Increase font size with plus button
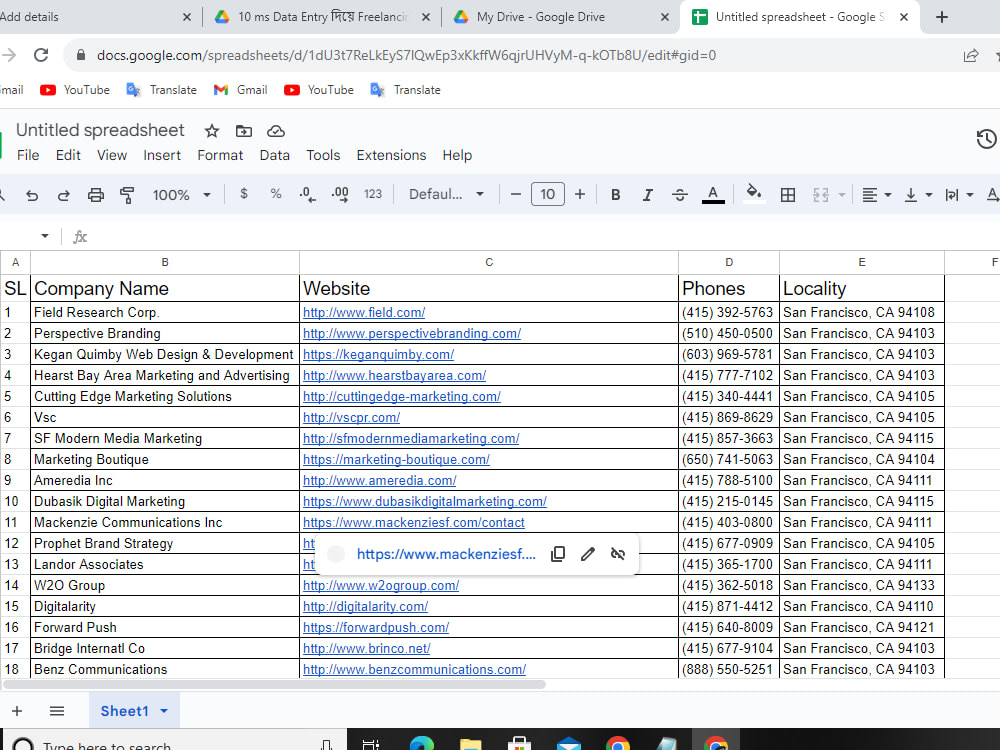The image size is (1000, 750). click(580, 194)
